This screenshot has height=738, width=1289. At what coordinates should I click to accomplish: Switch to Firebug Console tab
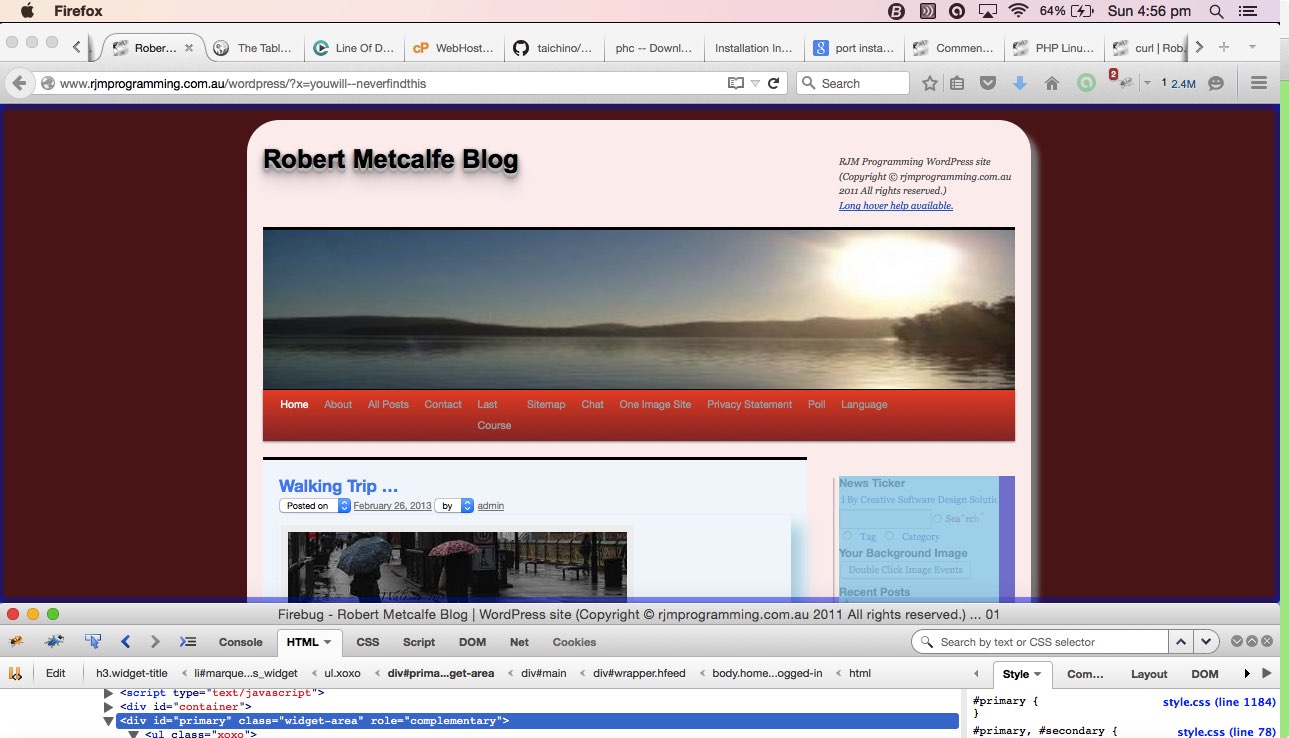click(x=241, y=642)
